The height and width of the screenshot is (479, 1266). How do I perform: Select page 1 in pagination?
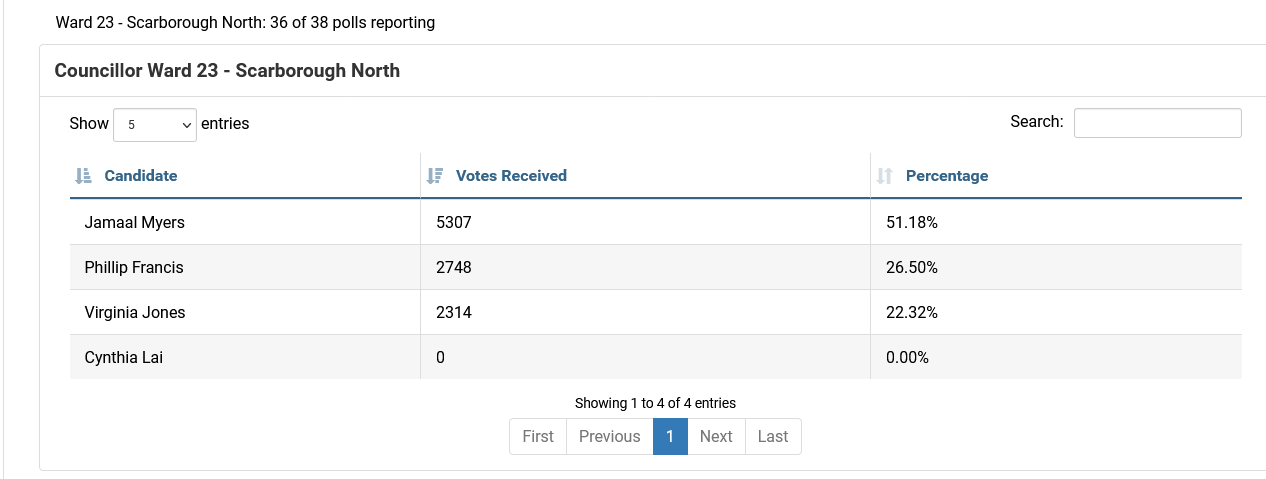(x=670, y=437)
